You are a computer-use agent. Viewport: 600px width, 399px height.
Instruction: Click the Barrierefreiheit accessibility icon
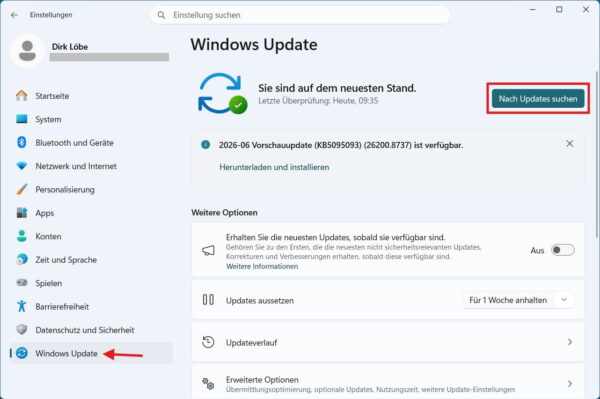22,306
